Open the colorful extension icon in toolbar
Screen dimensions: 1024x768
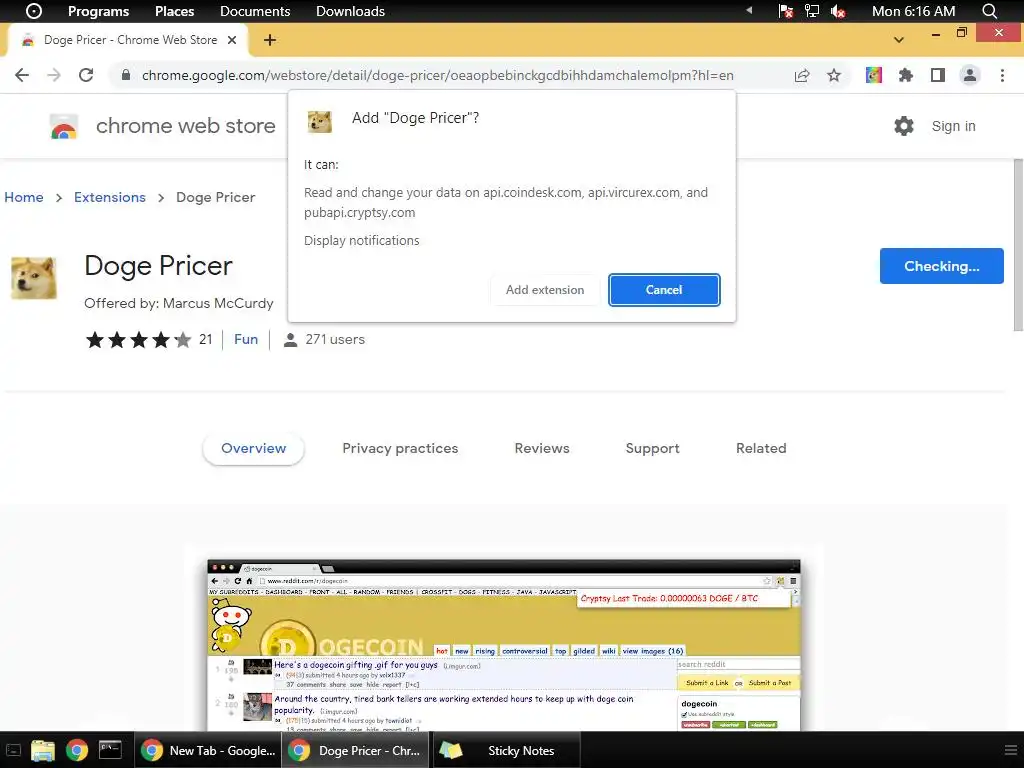(x=874, y=75)
